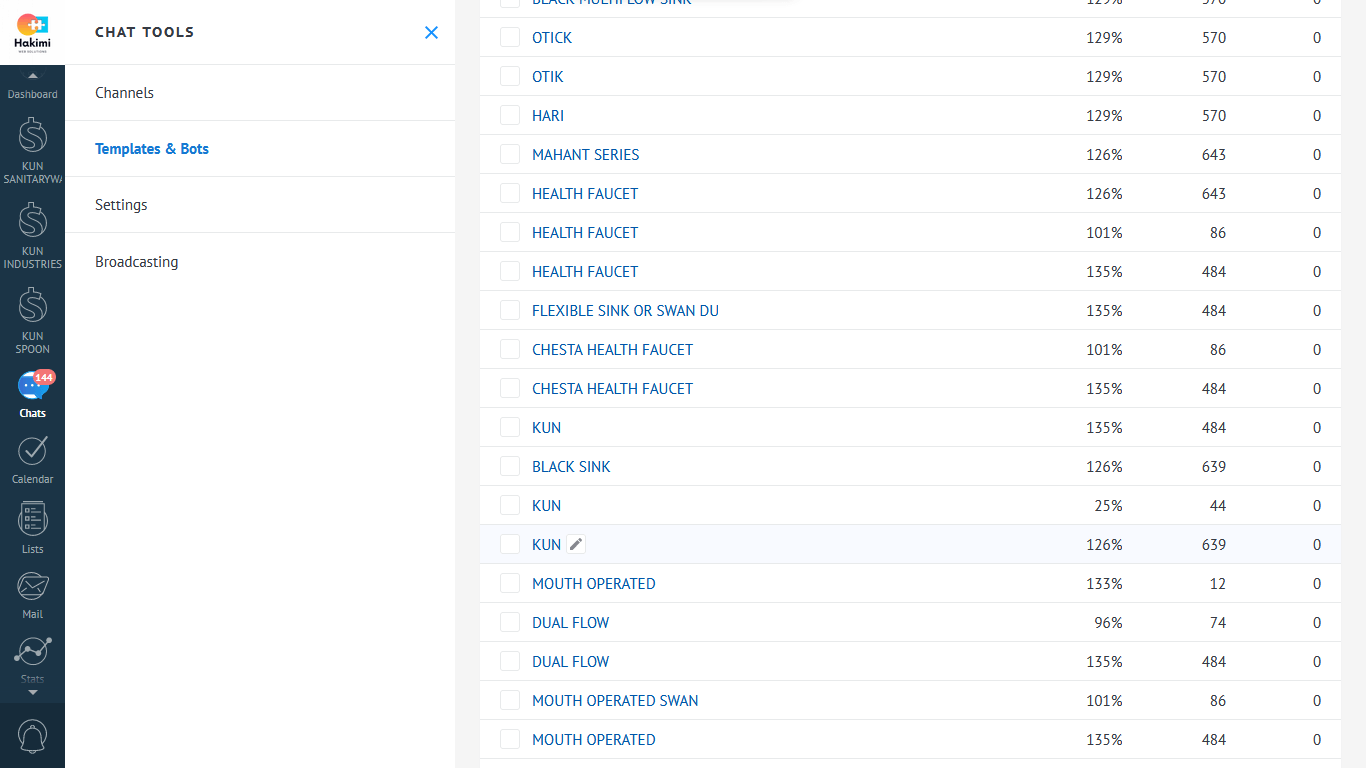Check the MOUTH OPERATED 133% row checkbox

pyautogui.click(x=510, y=583)
